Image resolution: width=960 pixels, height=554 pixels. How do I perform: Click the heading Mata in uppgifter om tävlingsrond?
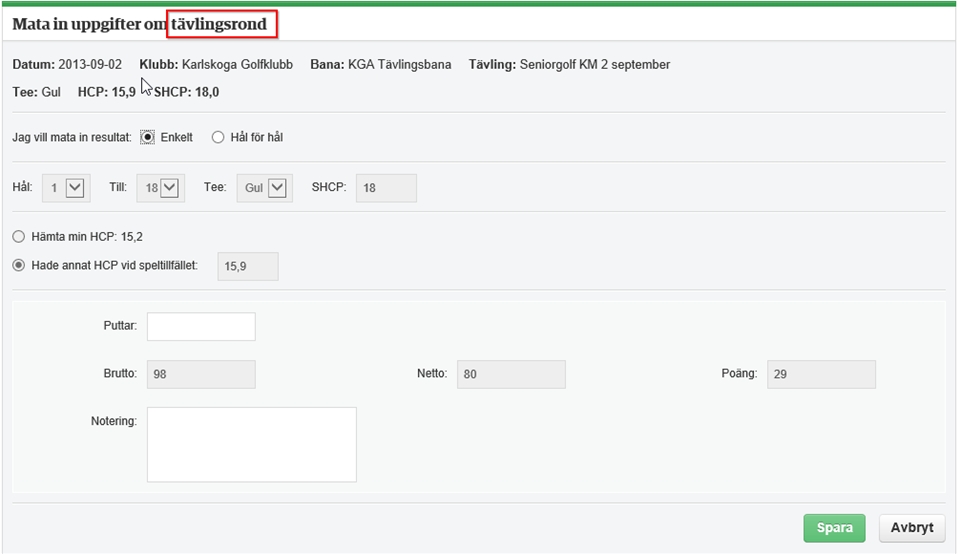(x=140, y=24)
